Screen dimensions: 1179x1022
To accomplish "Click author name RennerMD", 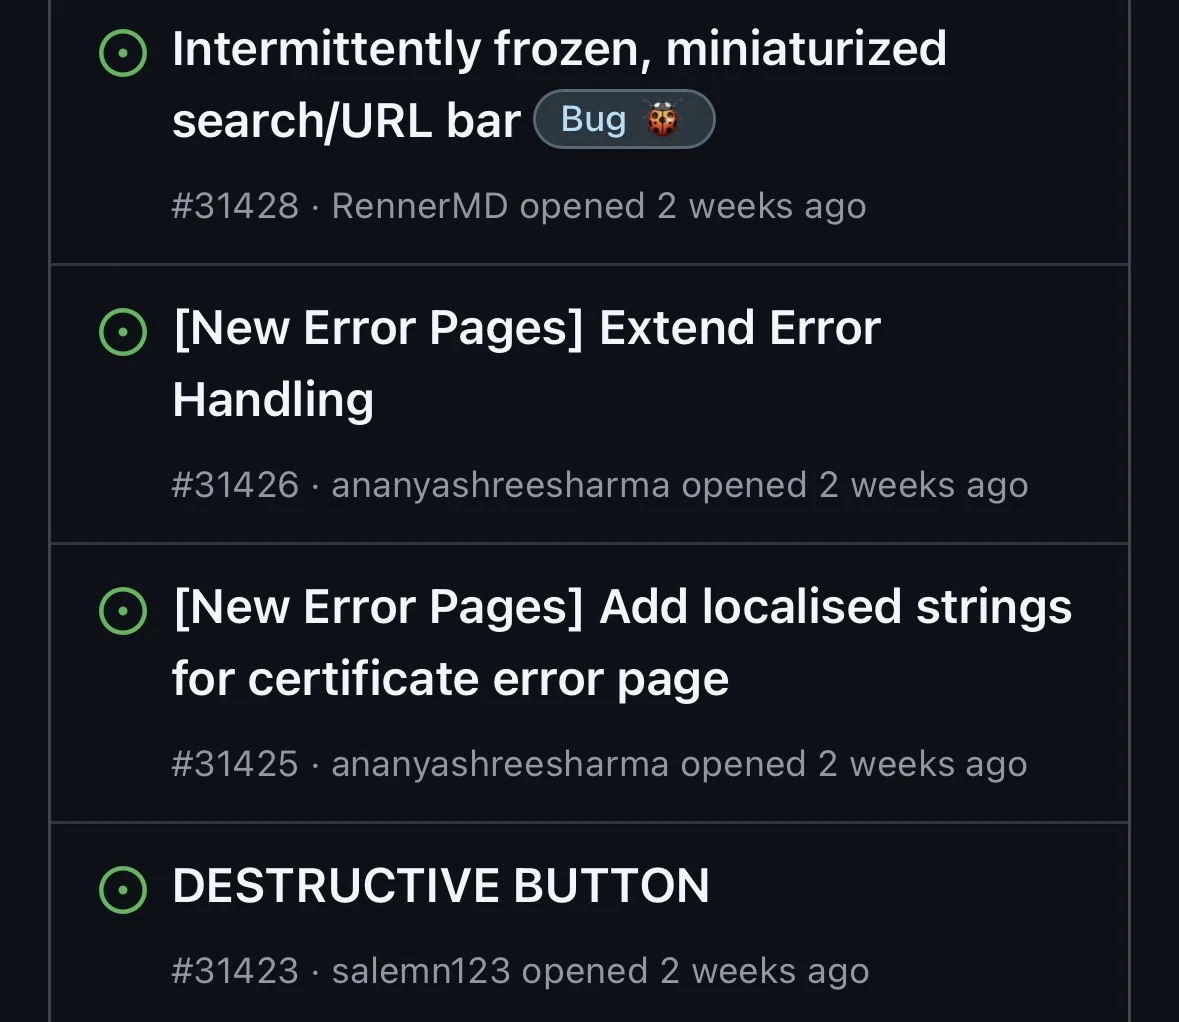I will 419,206.
